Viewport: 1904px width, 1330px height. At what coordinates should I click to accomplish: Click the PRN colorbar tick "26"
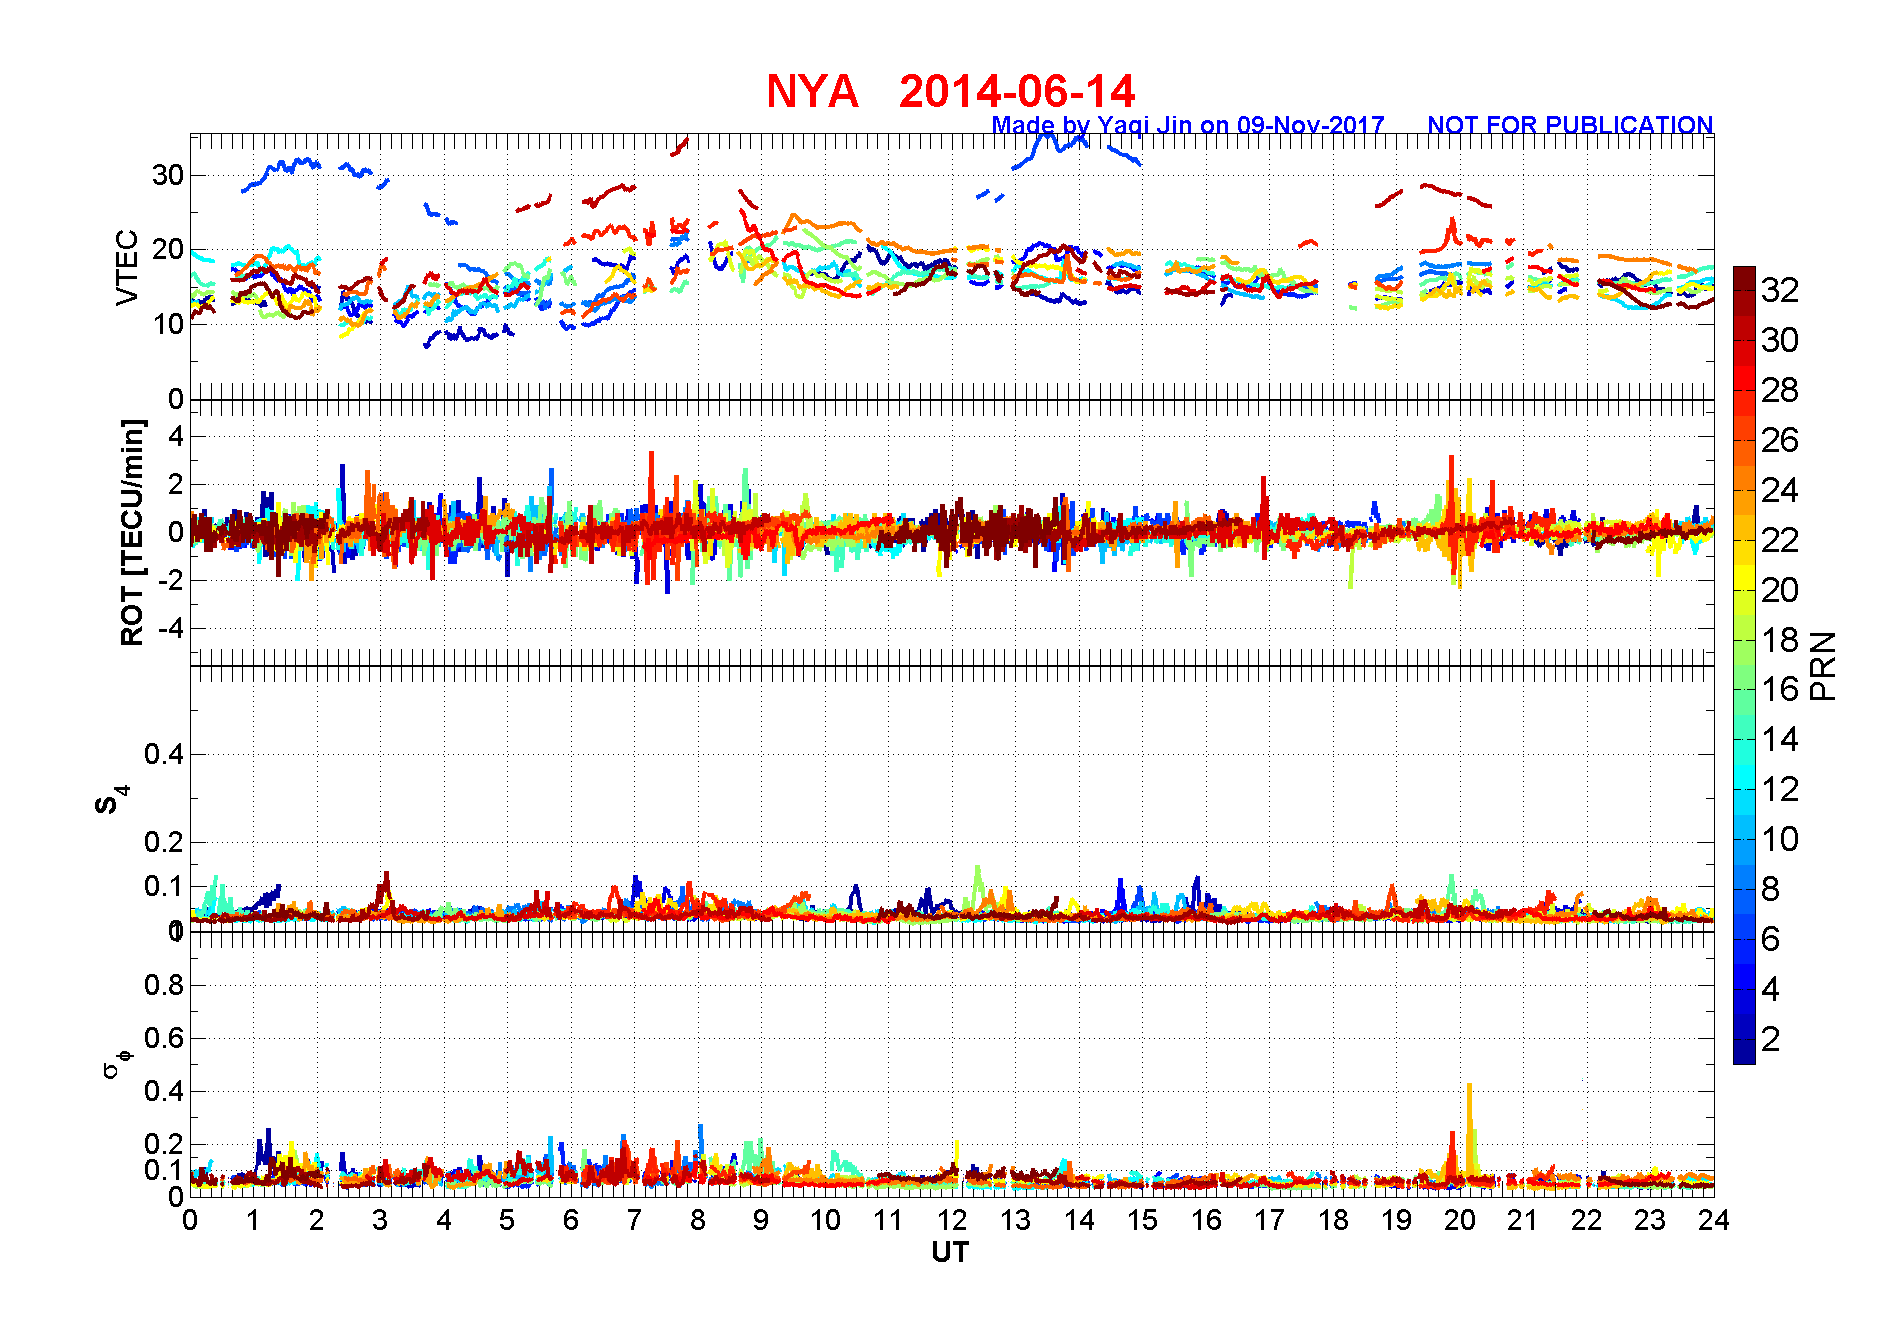pyautogui.click(x=1780, y=440)
